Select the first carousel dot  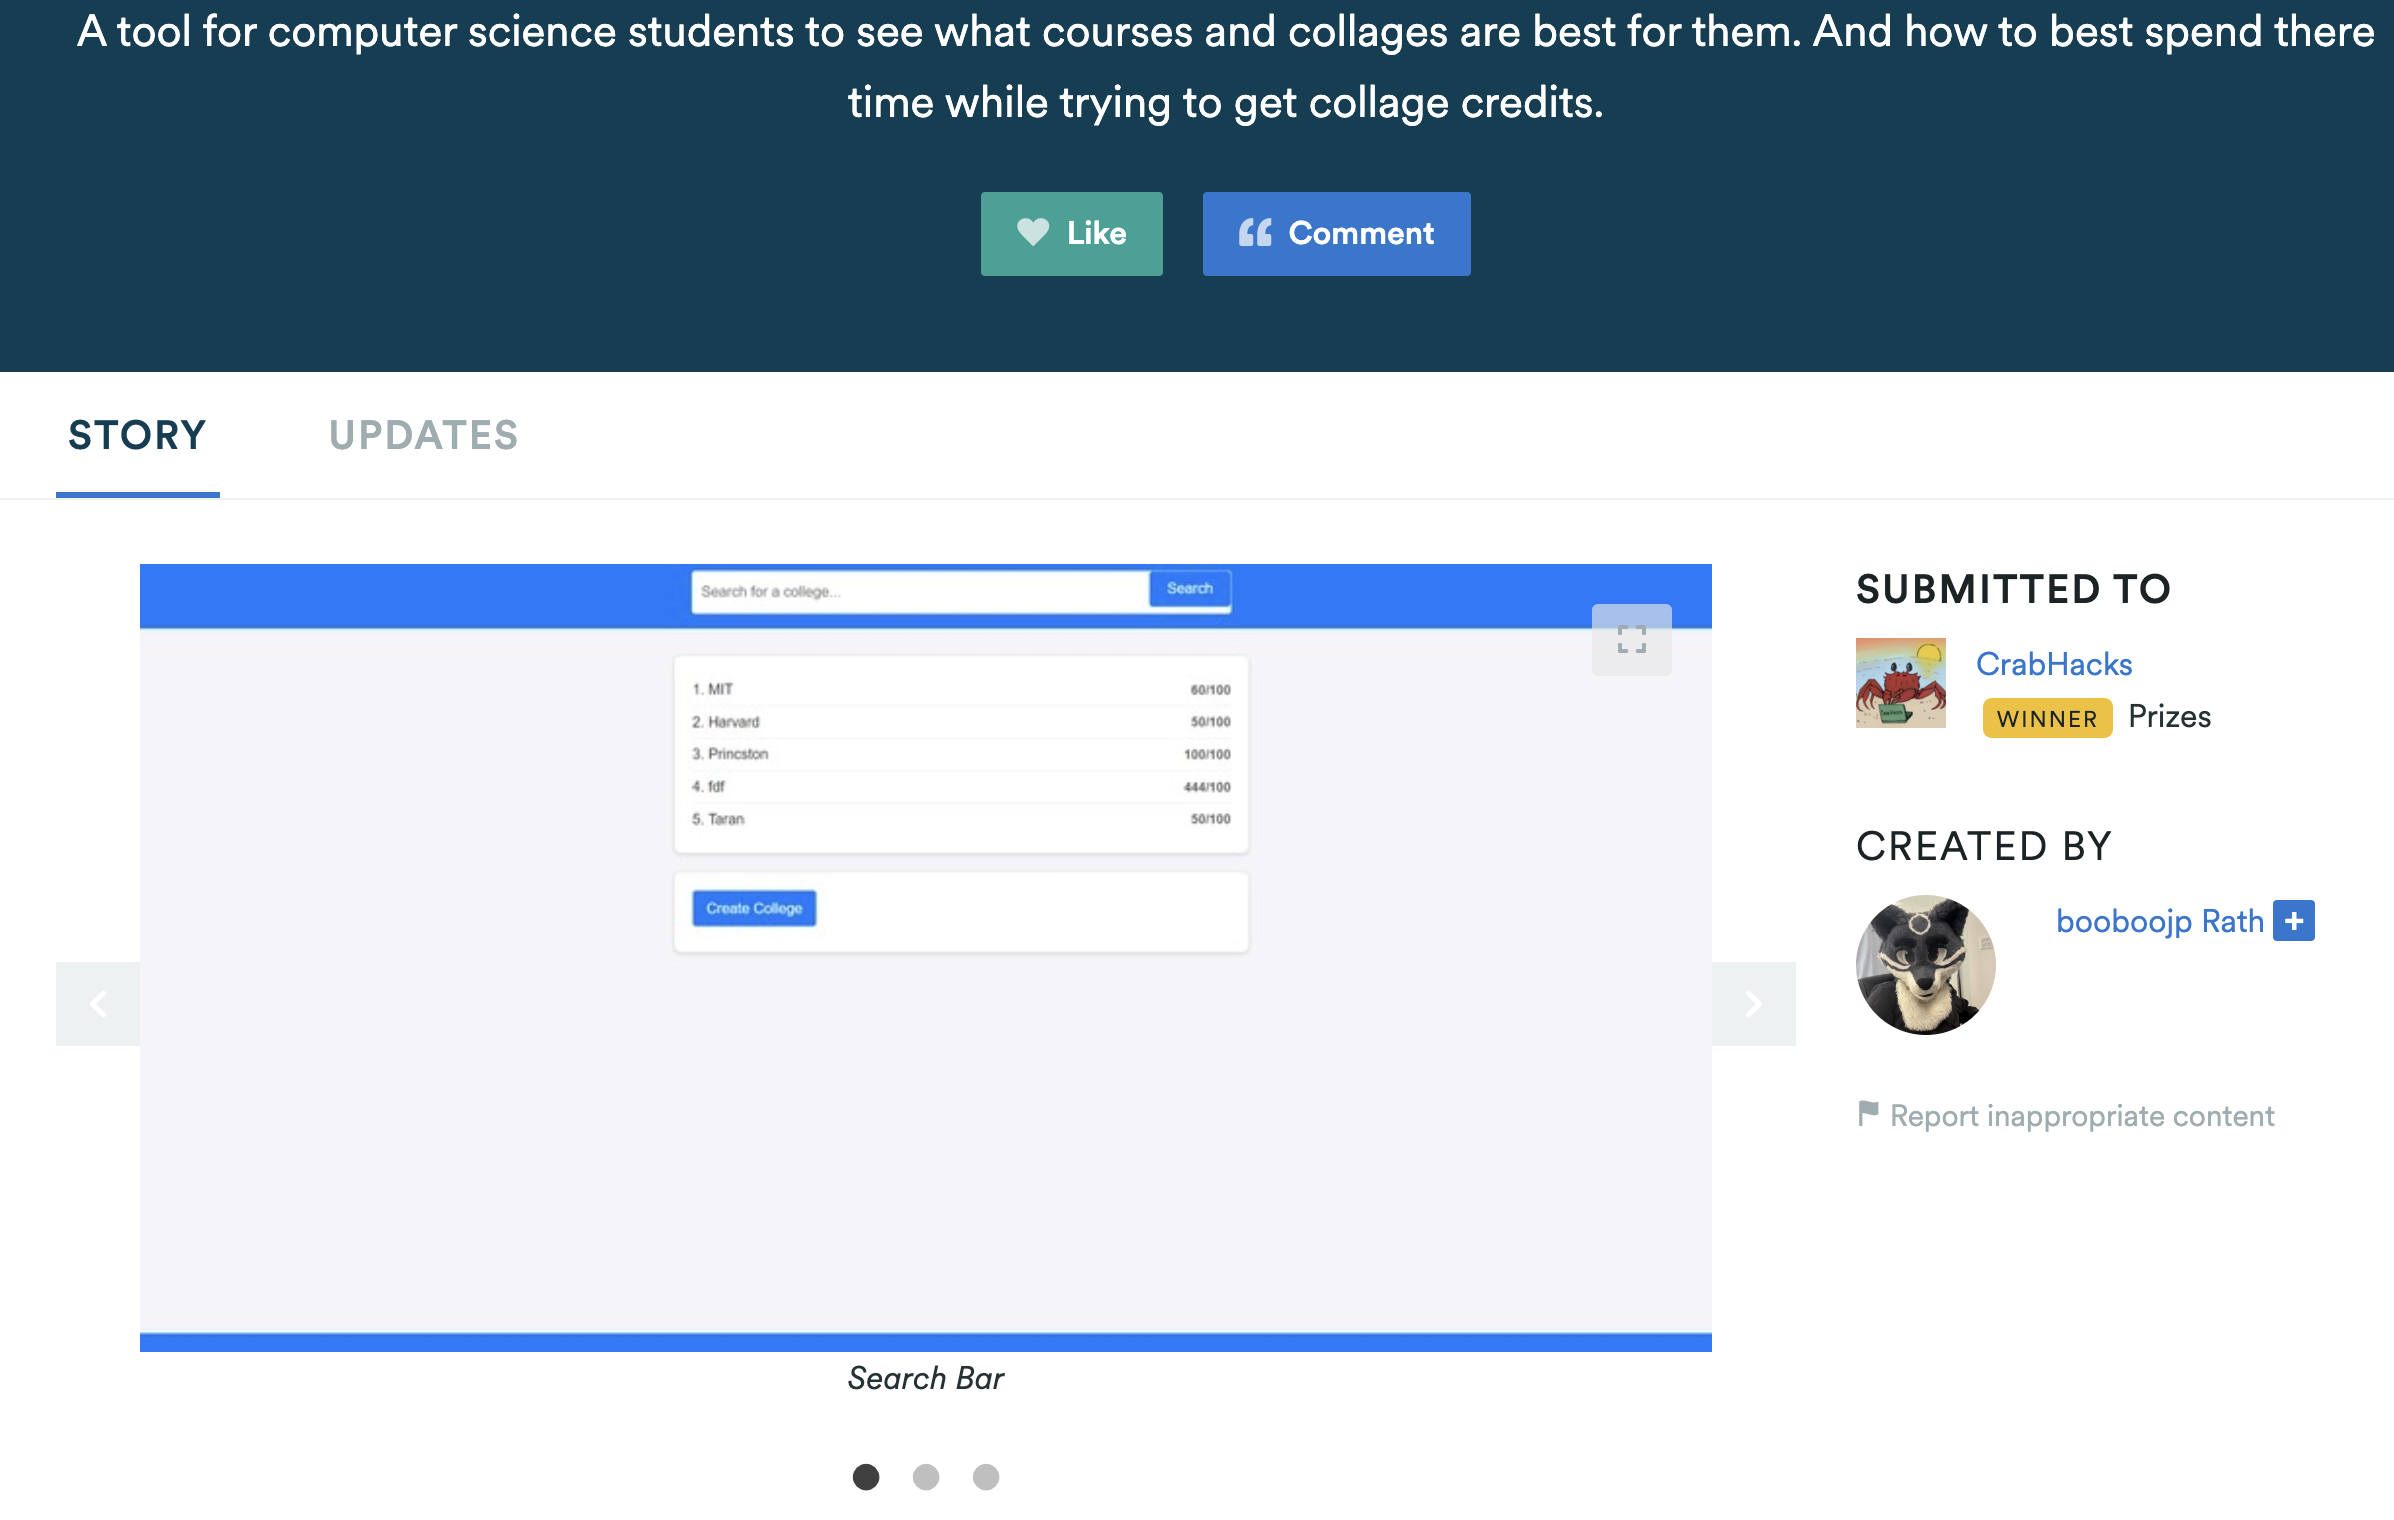tap(866, 1477)
